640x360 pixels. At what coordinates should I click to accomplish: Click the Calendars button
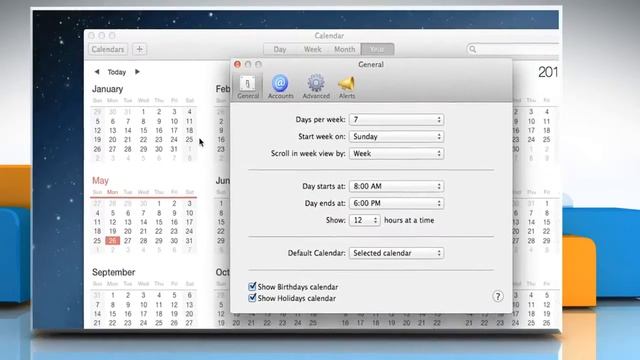tap(108, 49)
